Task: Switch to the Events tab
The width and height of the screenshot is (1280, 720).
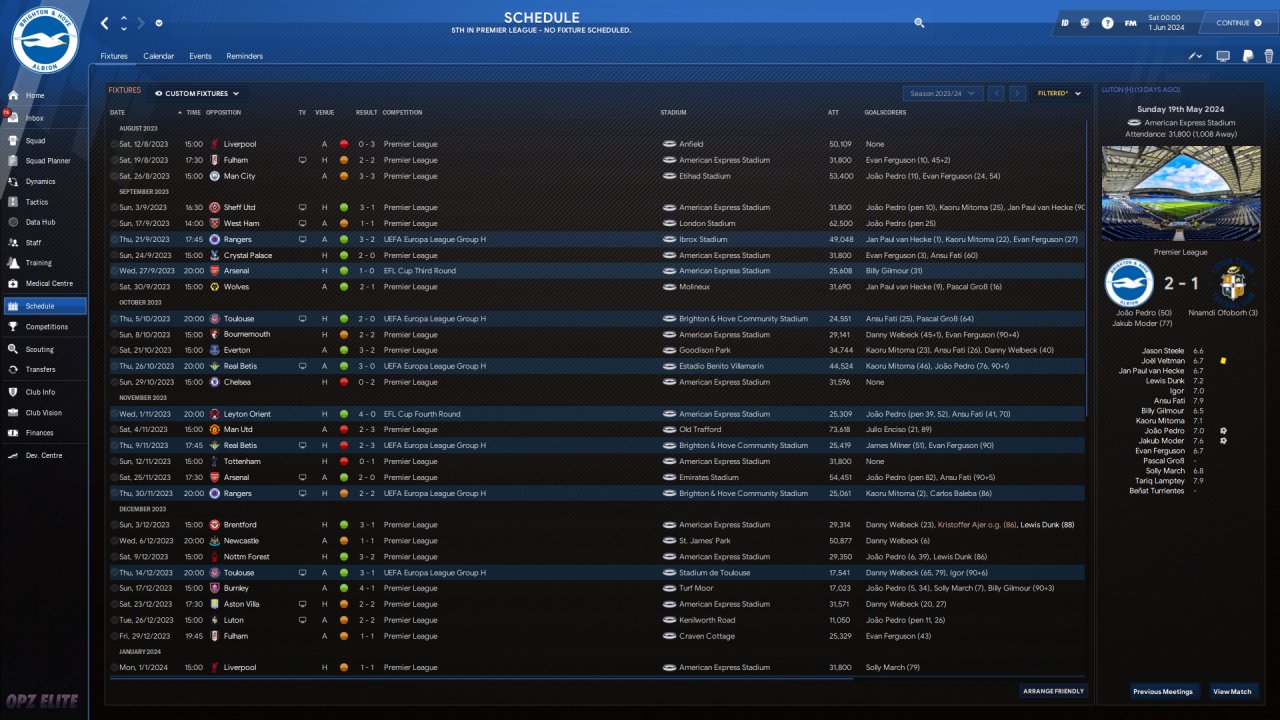Action: pyautogui.click(x=200, y=56)
